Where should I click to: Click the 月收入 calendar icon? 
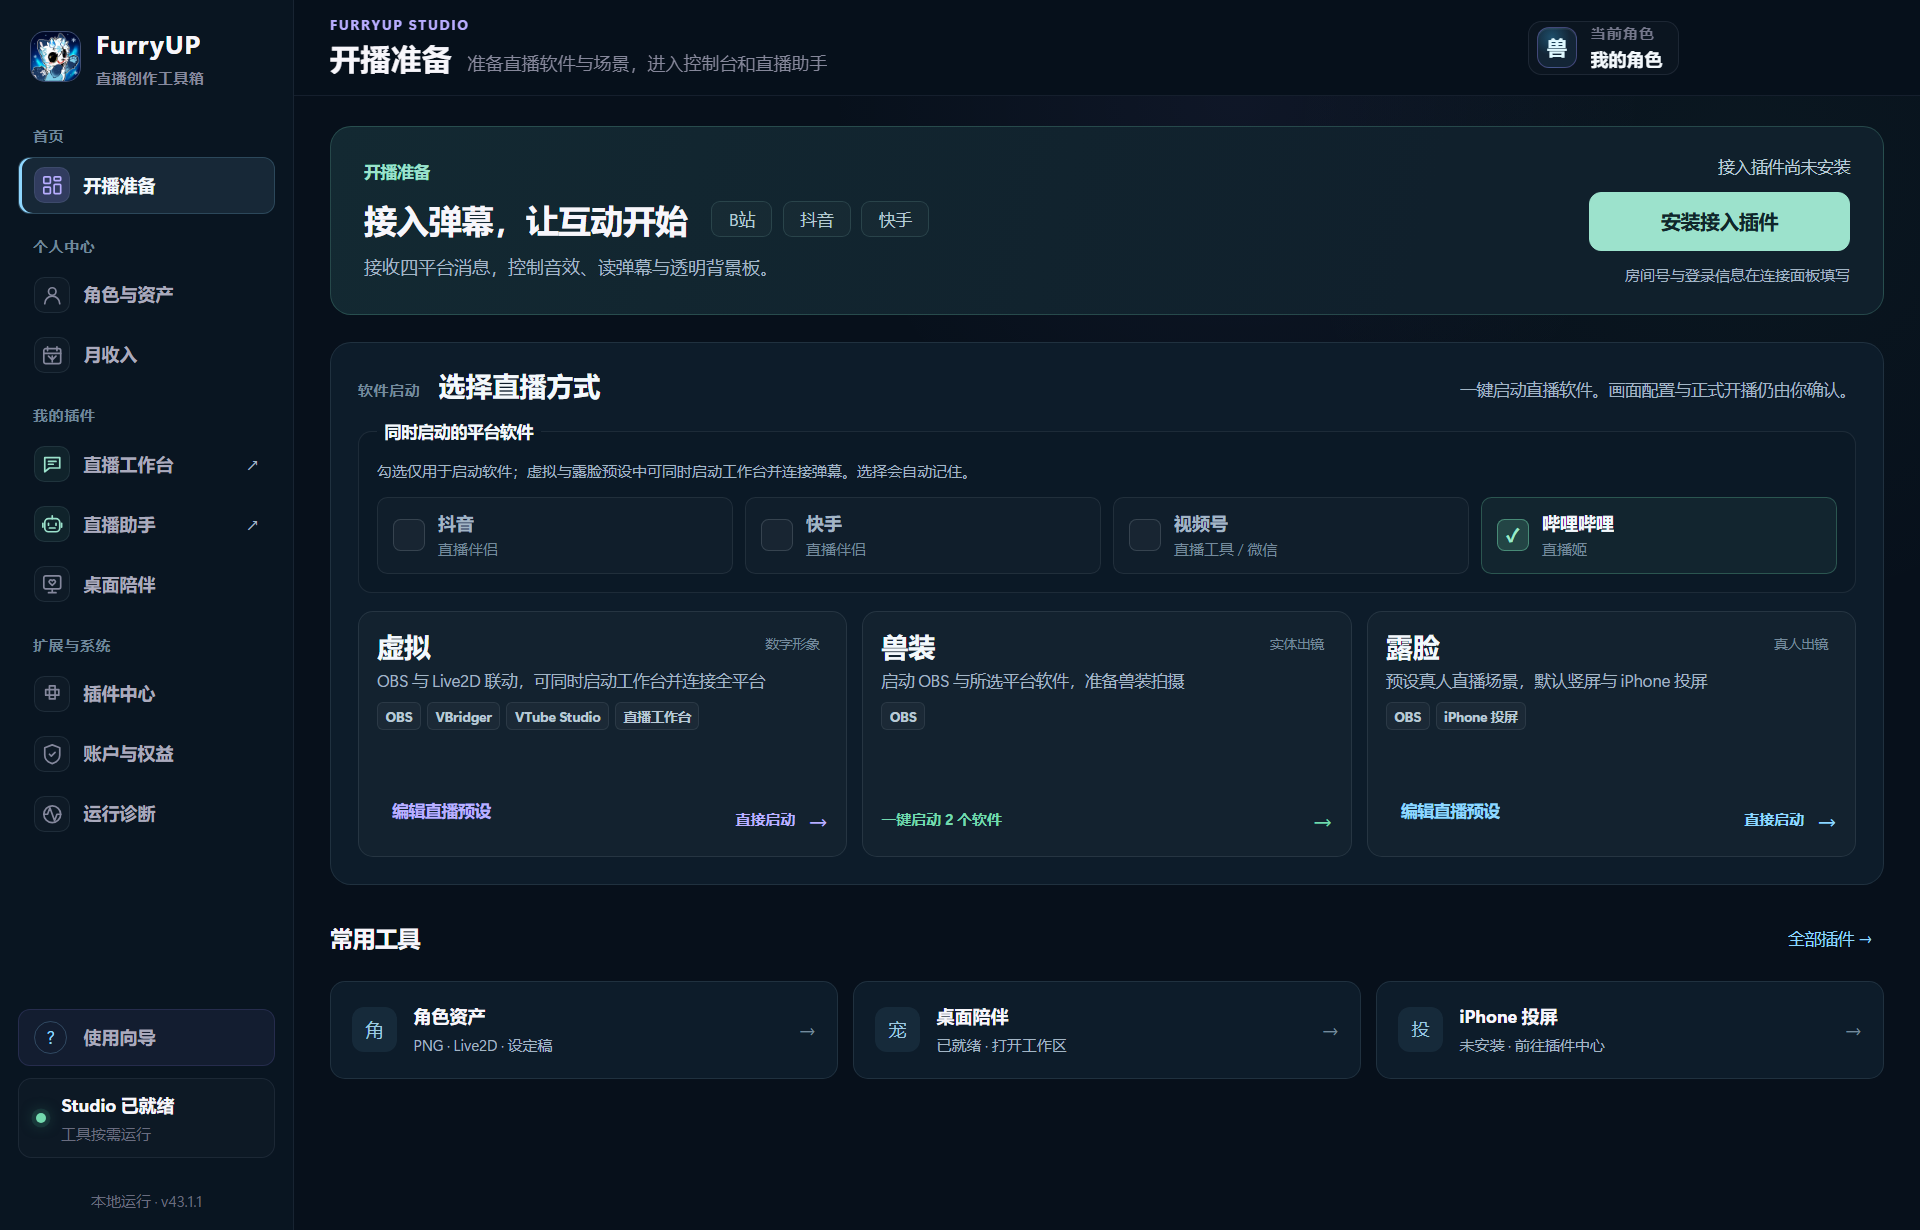tap(52, 355)
